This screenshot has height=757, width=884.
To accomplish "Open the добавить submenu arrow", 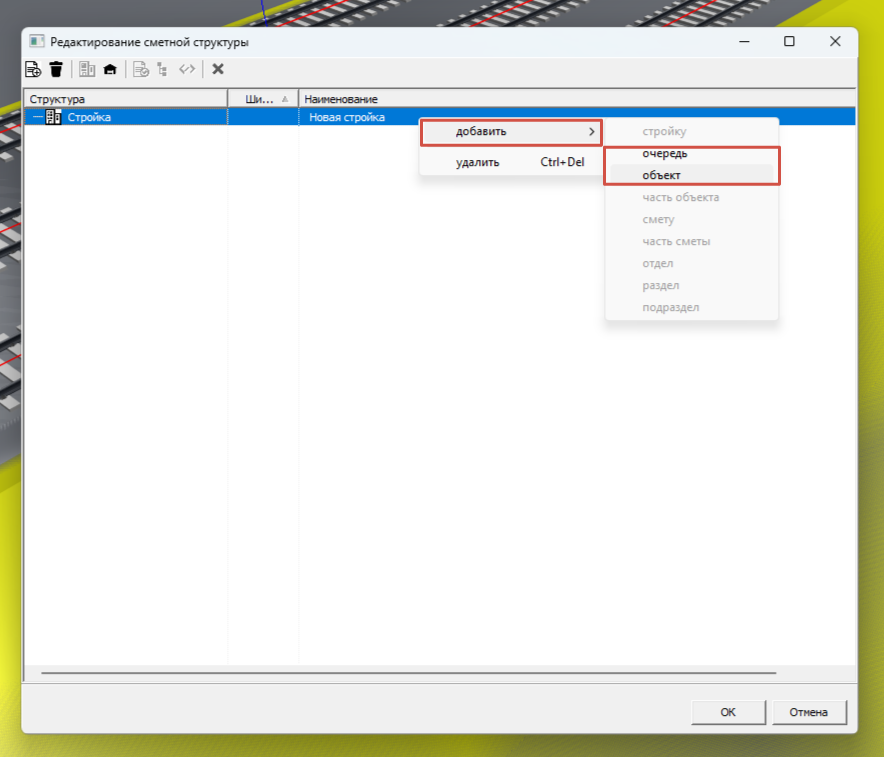I will pyautogui.click(x=591, y=131).
